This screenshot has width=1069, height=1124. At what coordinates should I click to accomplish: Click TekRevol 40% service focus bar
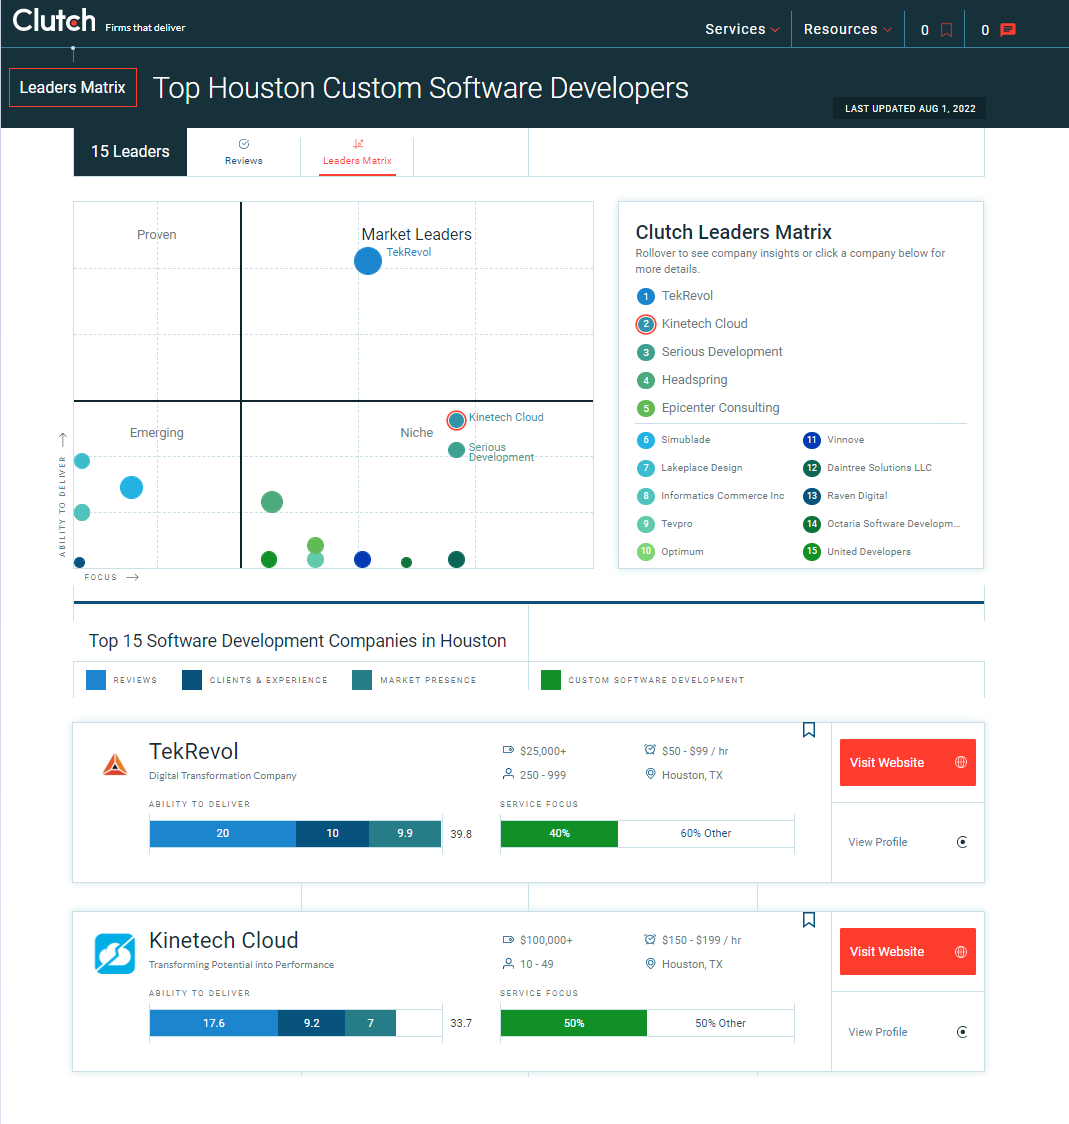pos(559,834)
